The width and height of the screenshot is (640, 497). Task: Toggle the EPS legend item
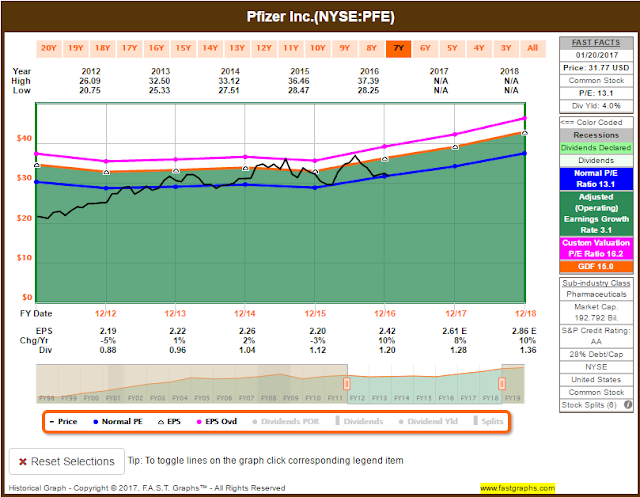click(x=169, y=422)
